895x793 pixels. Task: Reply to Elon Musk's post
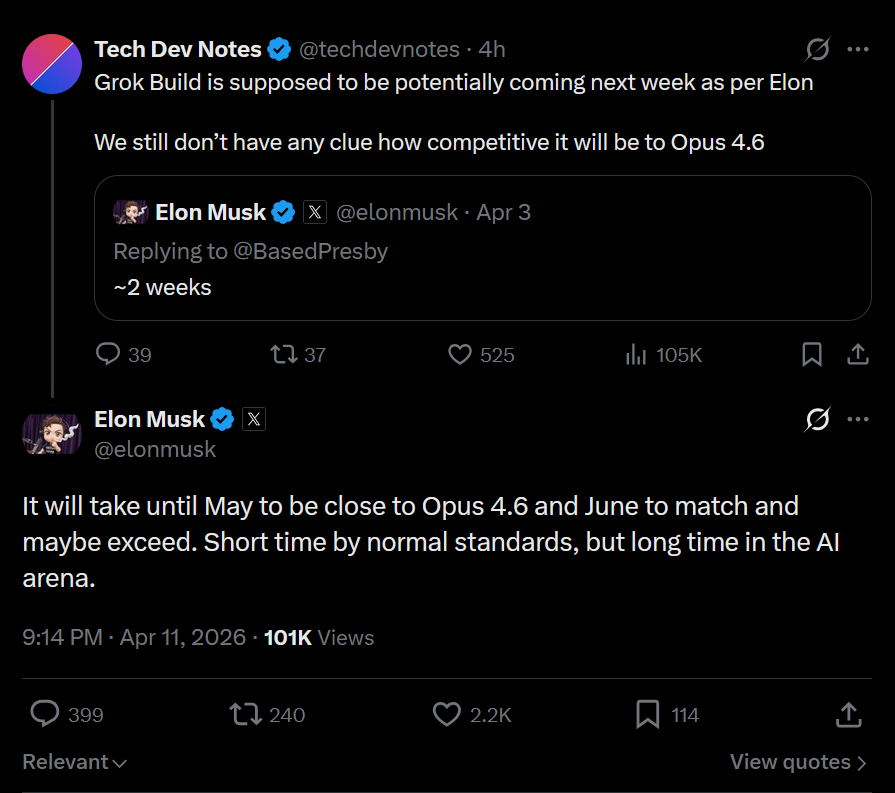coord(45,714)
